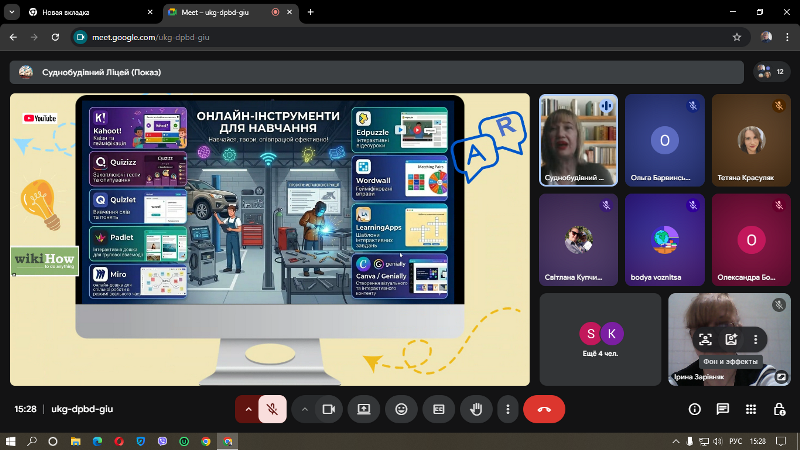The height and width of the screenshot is (450, 800).
Task: Show hidden system tray icons
Action: tap(676, 441)
